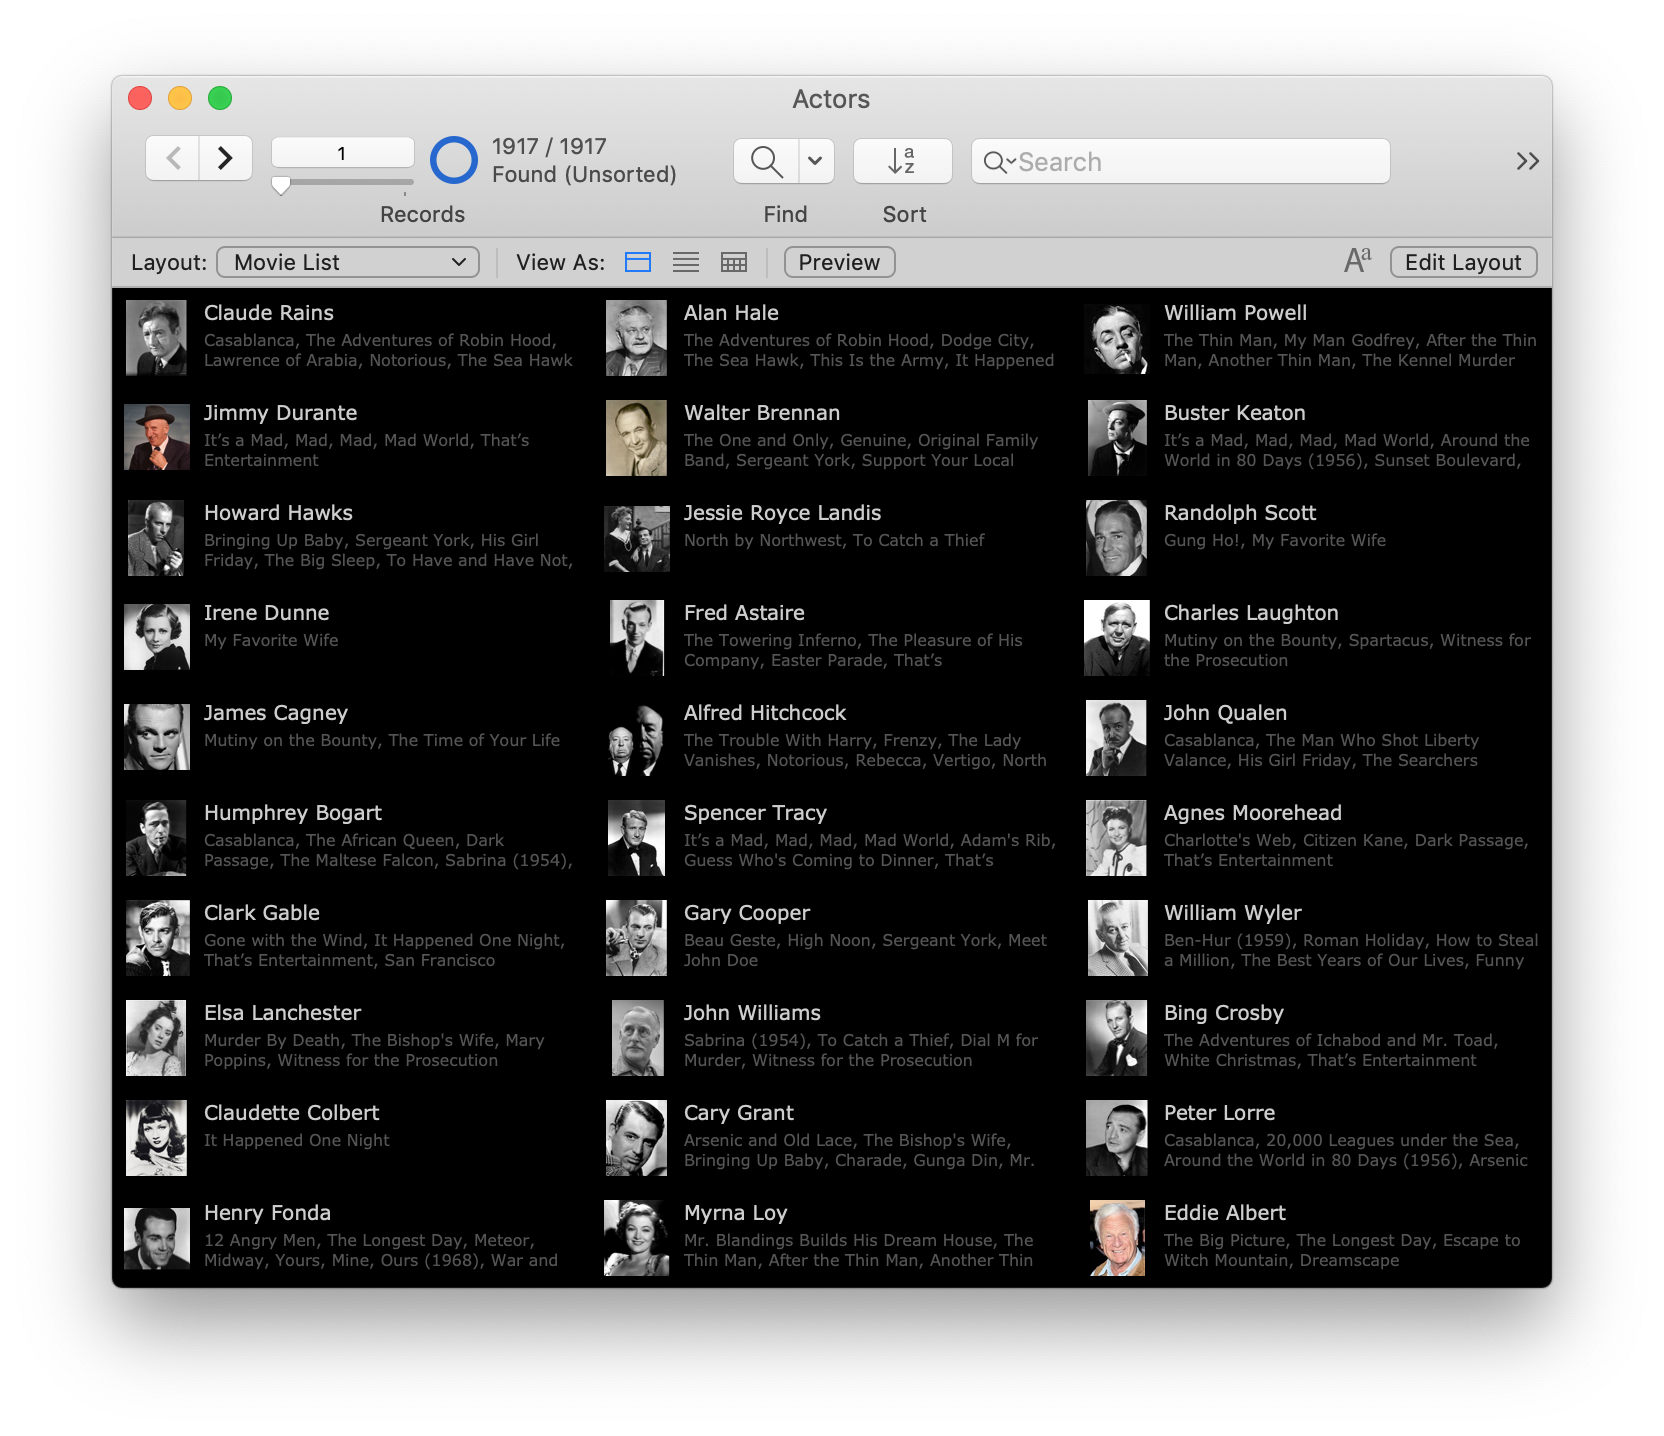Go to the previous record arrow
This screenshot has height=1436, width=1664.
pos(174,158)
